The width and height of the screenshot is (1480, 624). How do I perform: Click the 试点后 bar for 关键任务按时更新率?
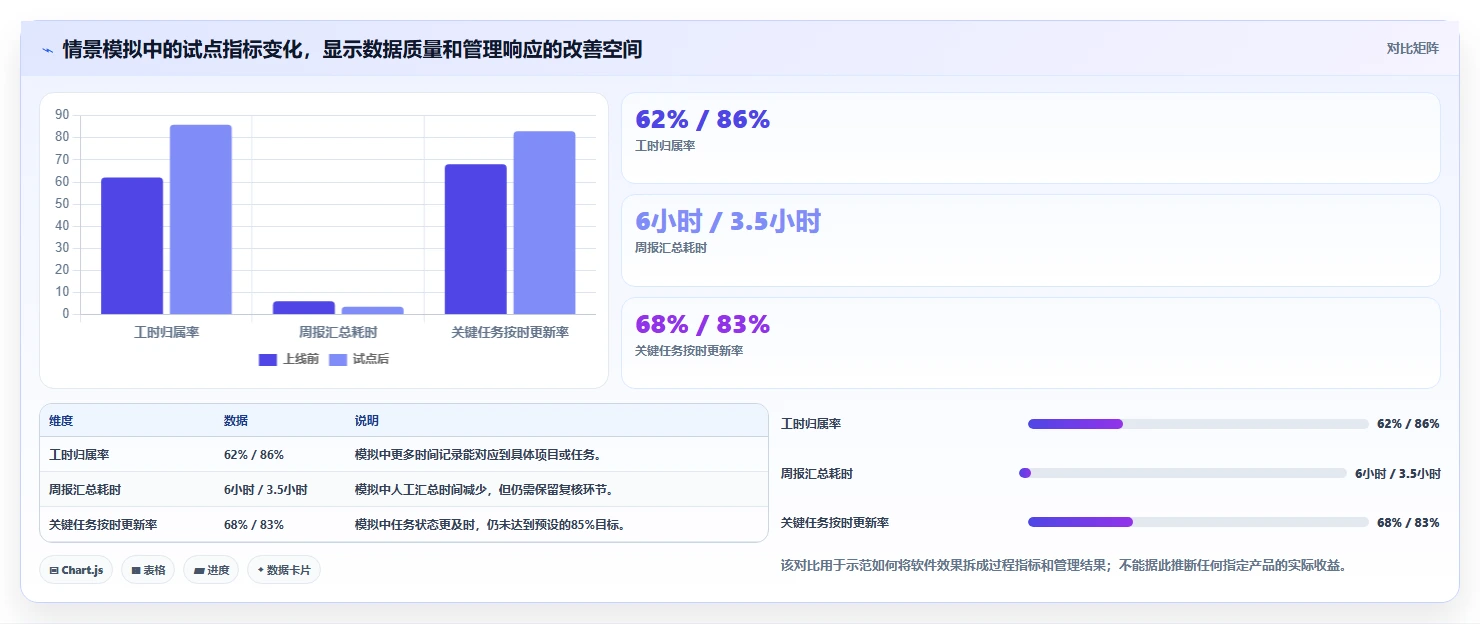544,223
